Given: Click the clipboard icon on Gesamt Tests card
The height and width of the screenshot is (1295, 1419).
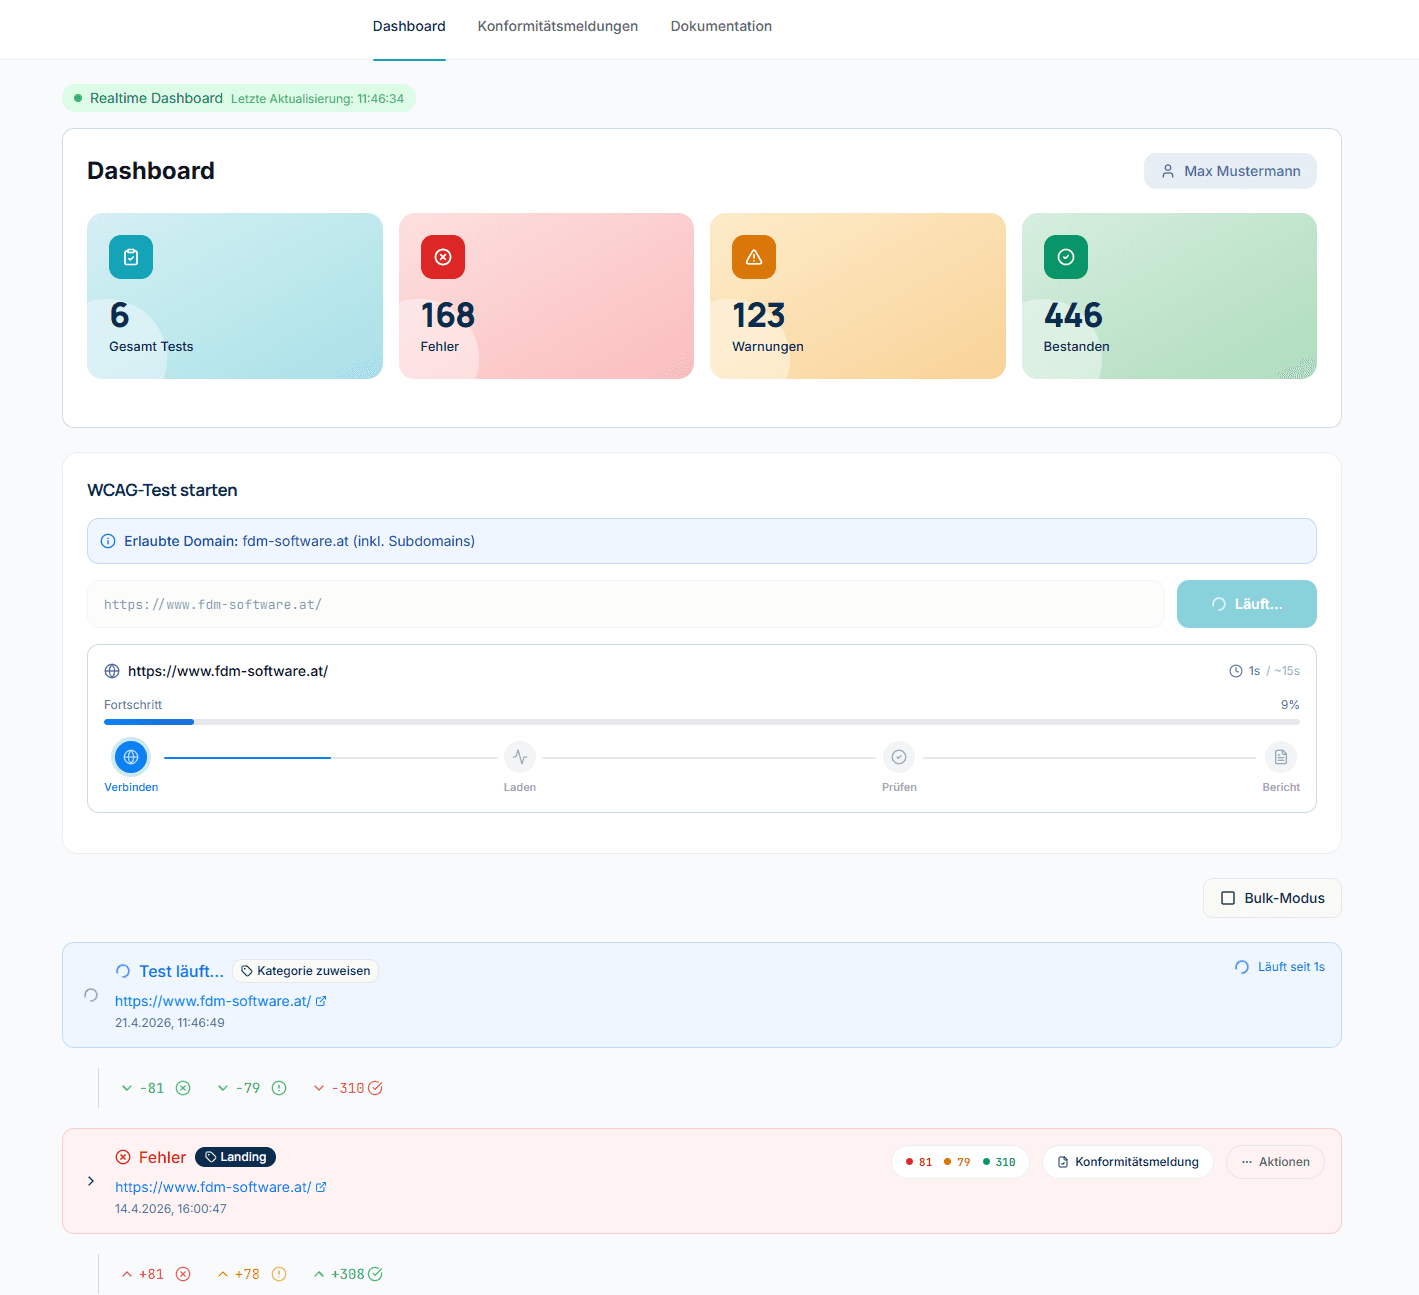Looking at the screenshot, I should pyautogui.click(x=131, y=257).
